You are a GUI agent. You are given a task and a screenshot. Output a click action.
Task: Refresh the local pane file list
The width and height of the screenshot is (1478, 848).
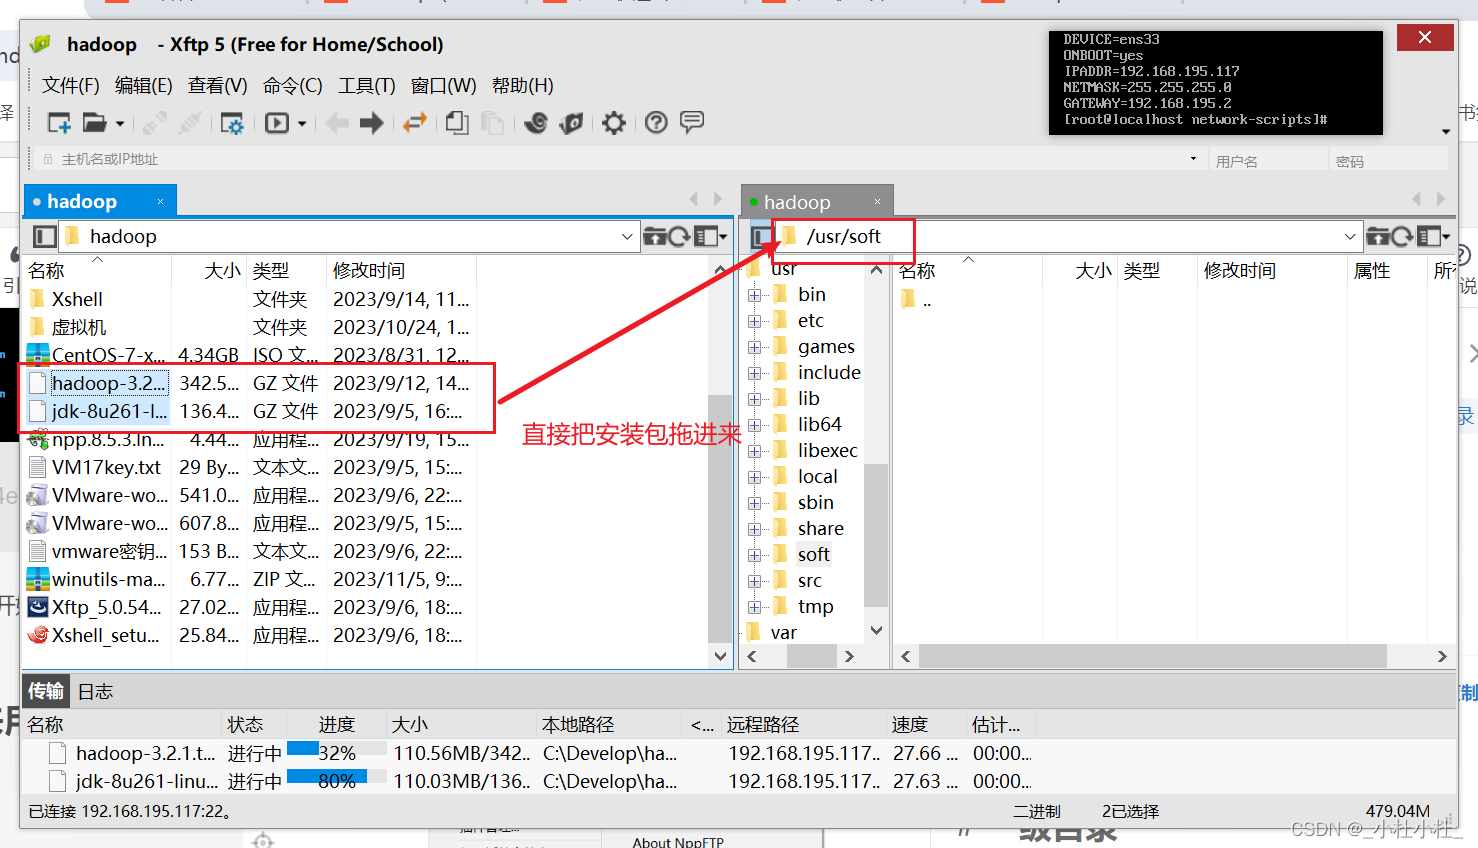(679, 237)
